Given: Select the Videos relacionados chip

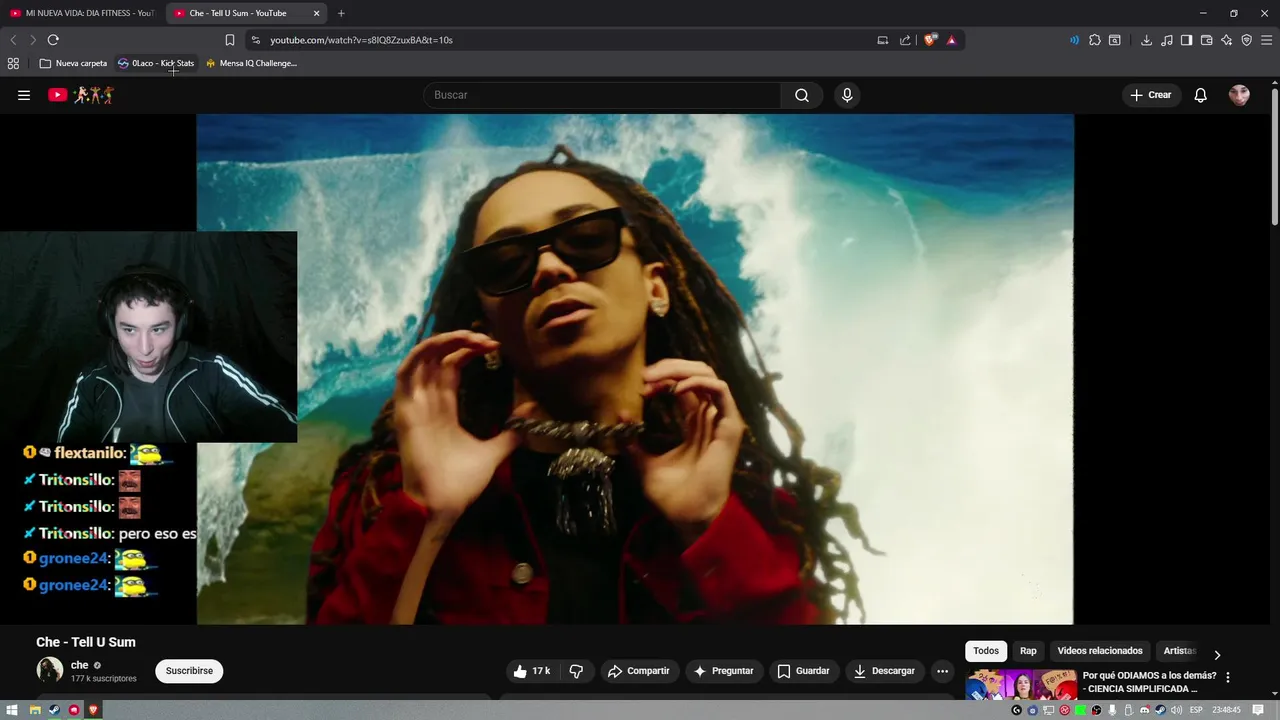Looking at the screenshot, I should pos(1100,651).
